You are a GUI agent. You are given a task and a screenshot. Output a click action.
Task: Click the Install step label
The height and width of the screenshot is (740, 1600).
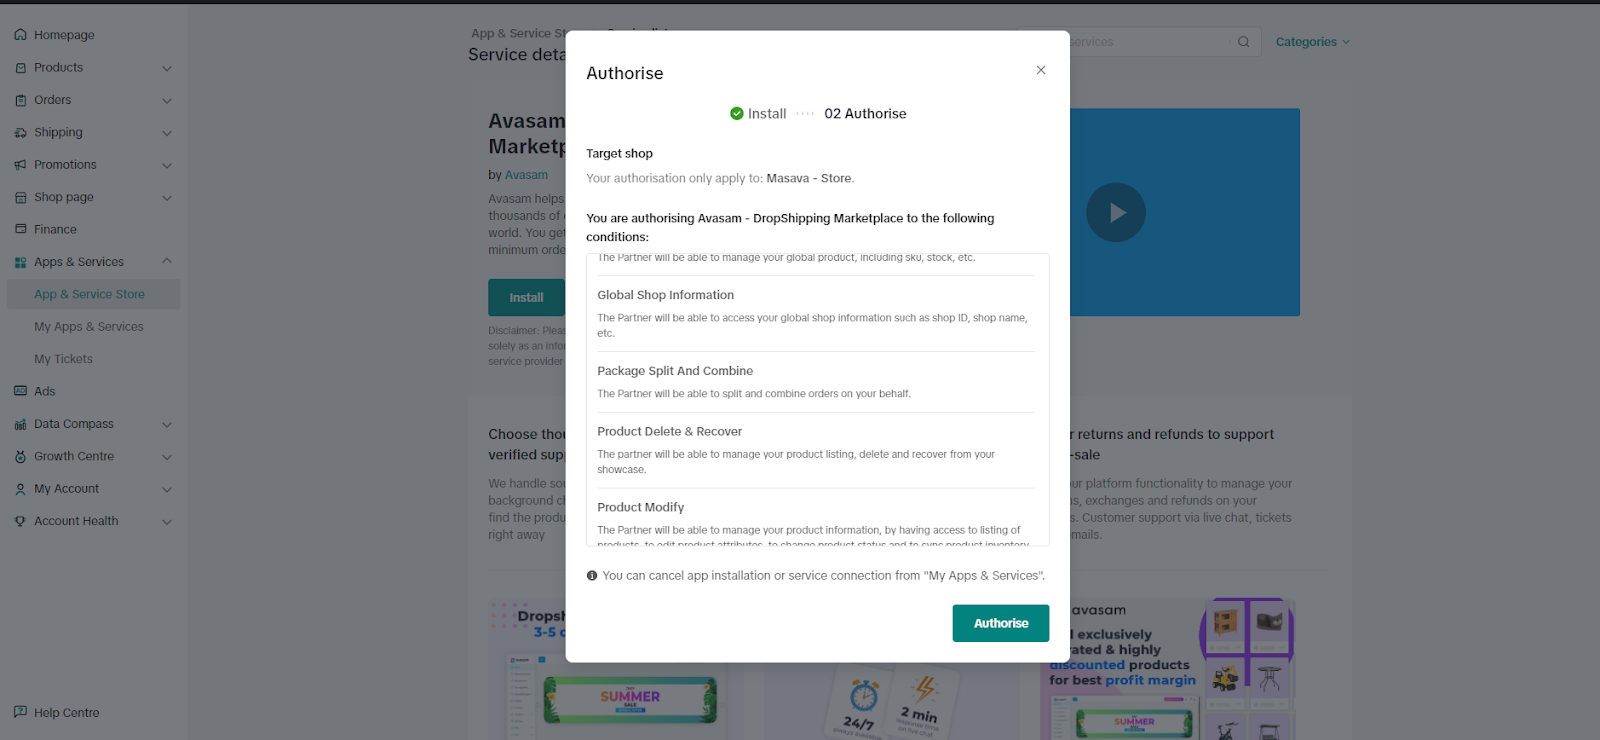(767, 114)
